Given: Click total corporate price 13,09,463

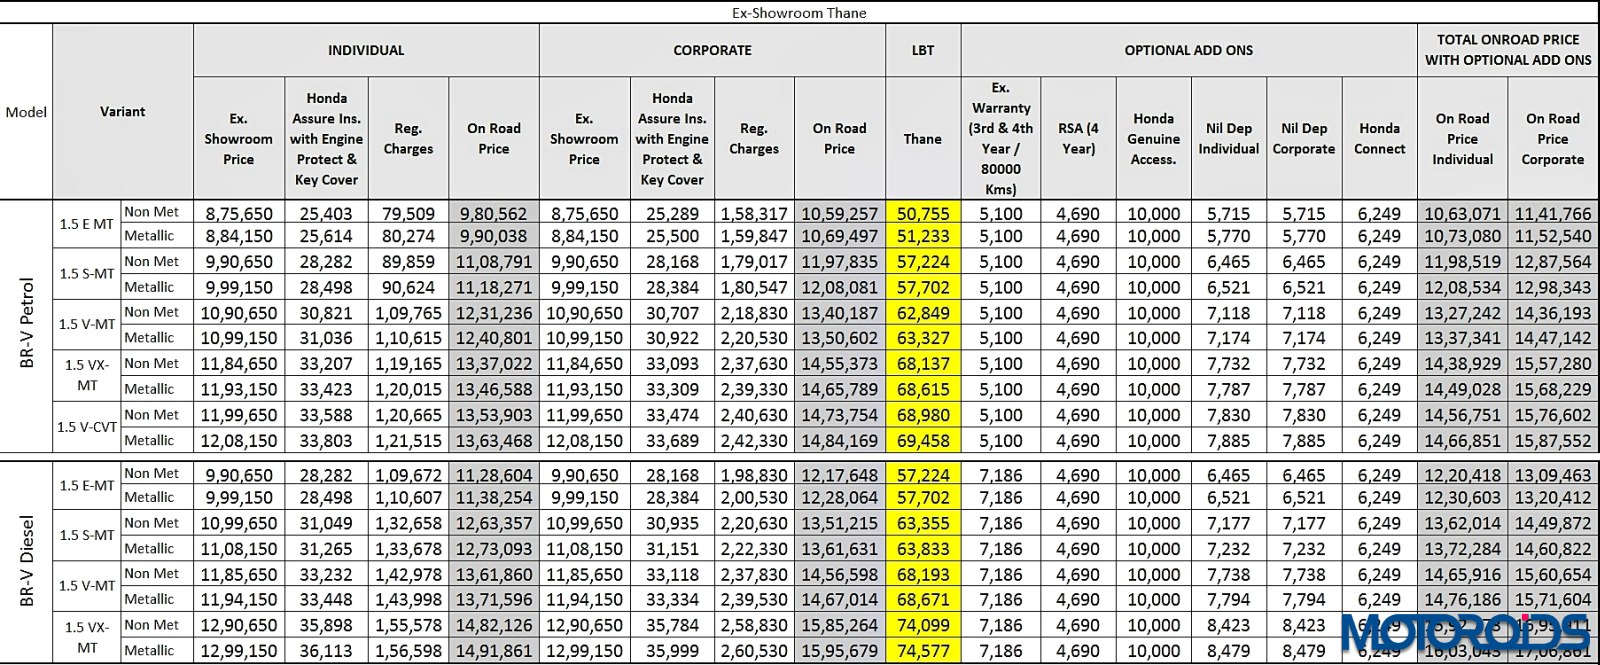Looking at the screenshot, I should click(x=1553, y=475).
